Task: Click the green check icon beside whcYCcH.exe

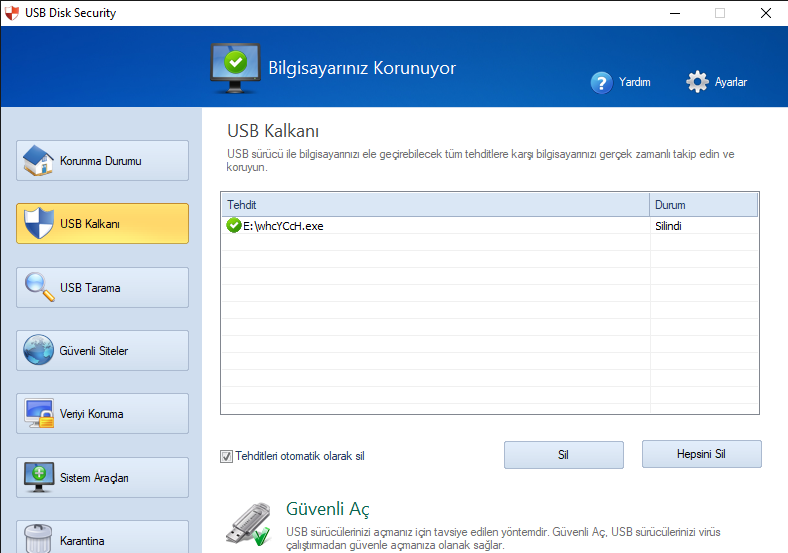Action: (x=234, y=225)
